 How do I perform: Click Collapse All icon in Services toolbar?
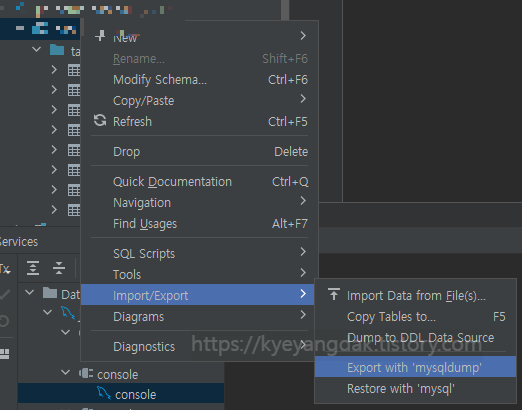(59, 268)
